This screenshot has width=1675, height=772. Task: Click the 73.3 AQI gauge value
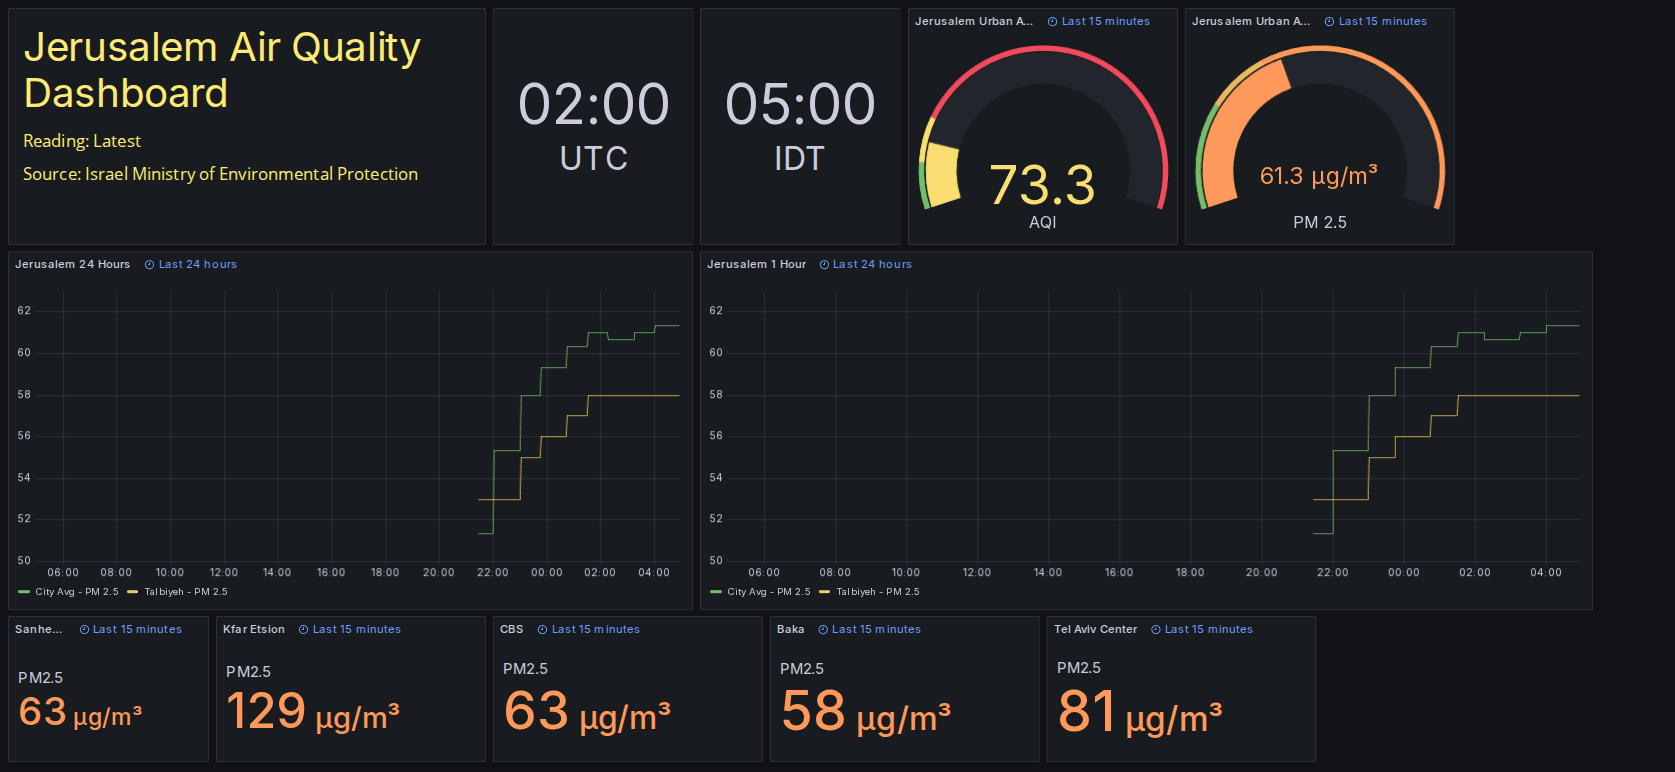tap(1042, 185)
